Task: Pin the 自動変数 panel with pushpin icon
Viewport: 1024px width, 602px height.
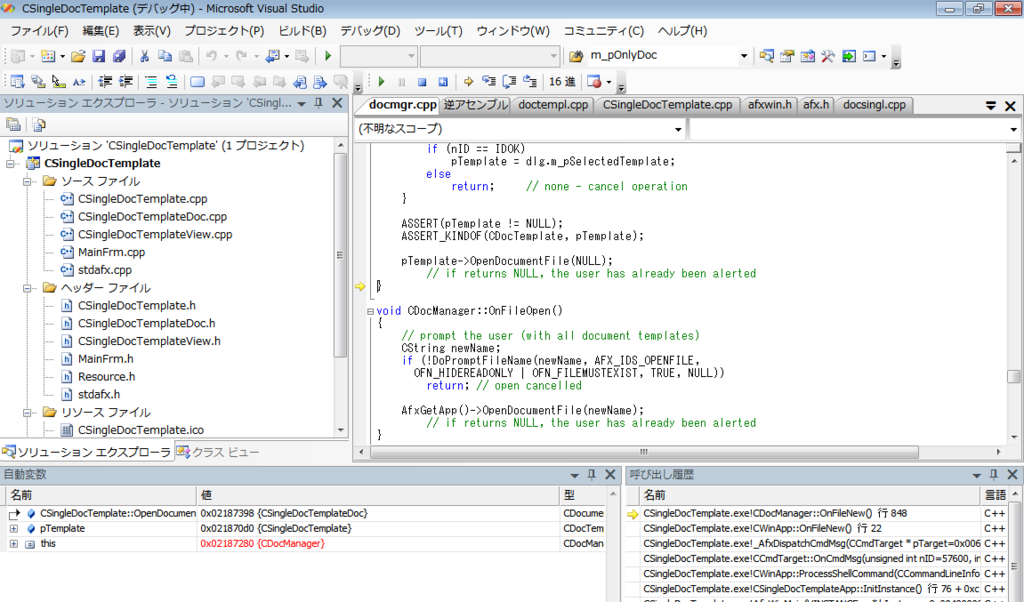Action: [592, 475]
